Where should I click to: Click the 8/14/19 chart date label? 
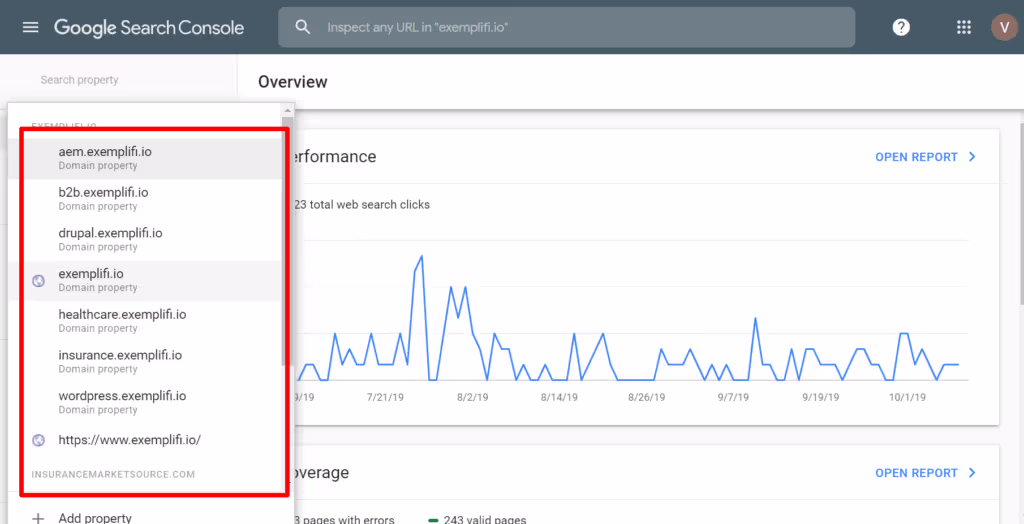[559, 397]
